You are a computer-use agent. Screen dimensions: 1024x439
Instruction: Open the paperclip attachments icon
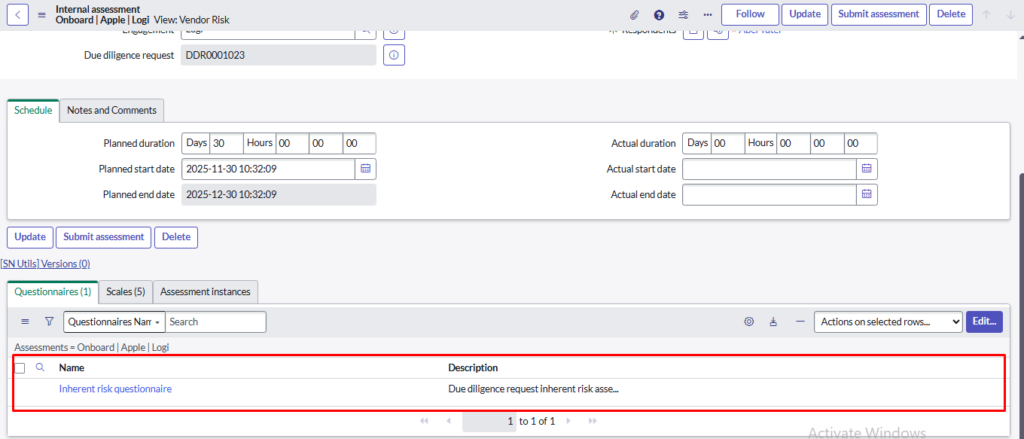click(634, 15)
